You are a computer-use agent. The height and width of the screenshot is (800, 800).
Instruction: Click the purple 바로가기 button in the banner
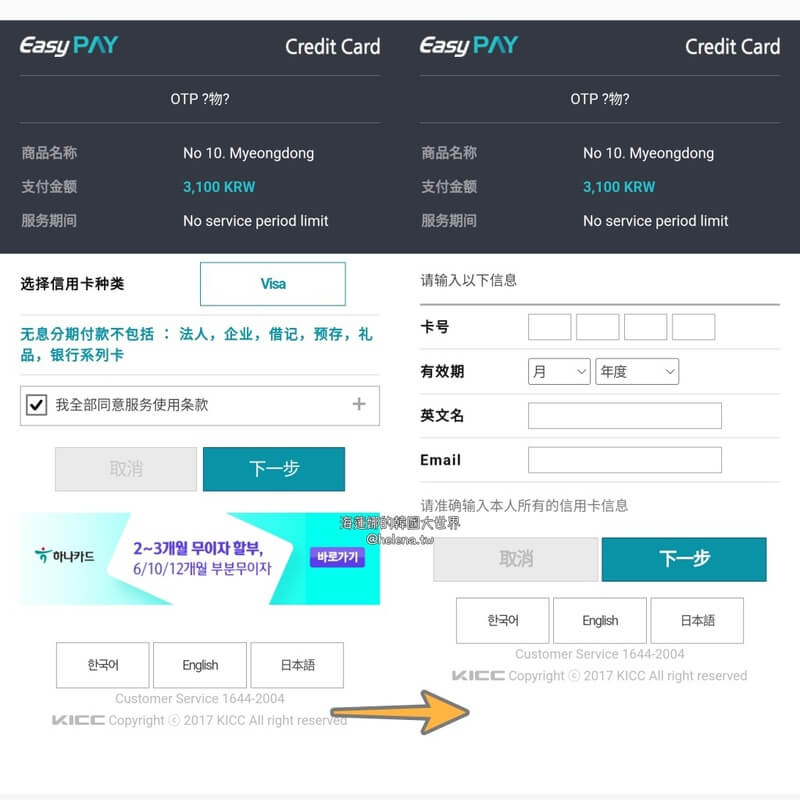(337, 557)
